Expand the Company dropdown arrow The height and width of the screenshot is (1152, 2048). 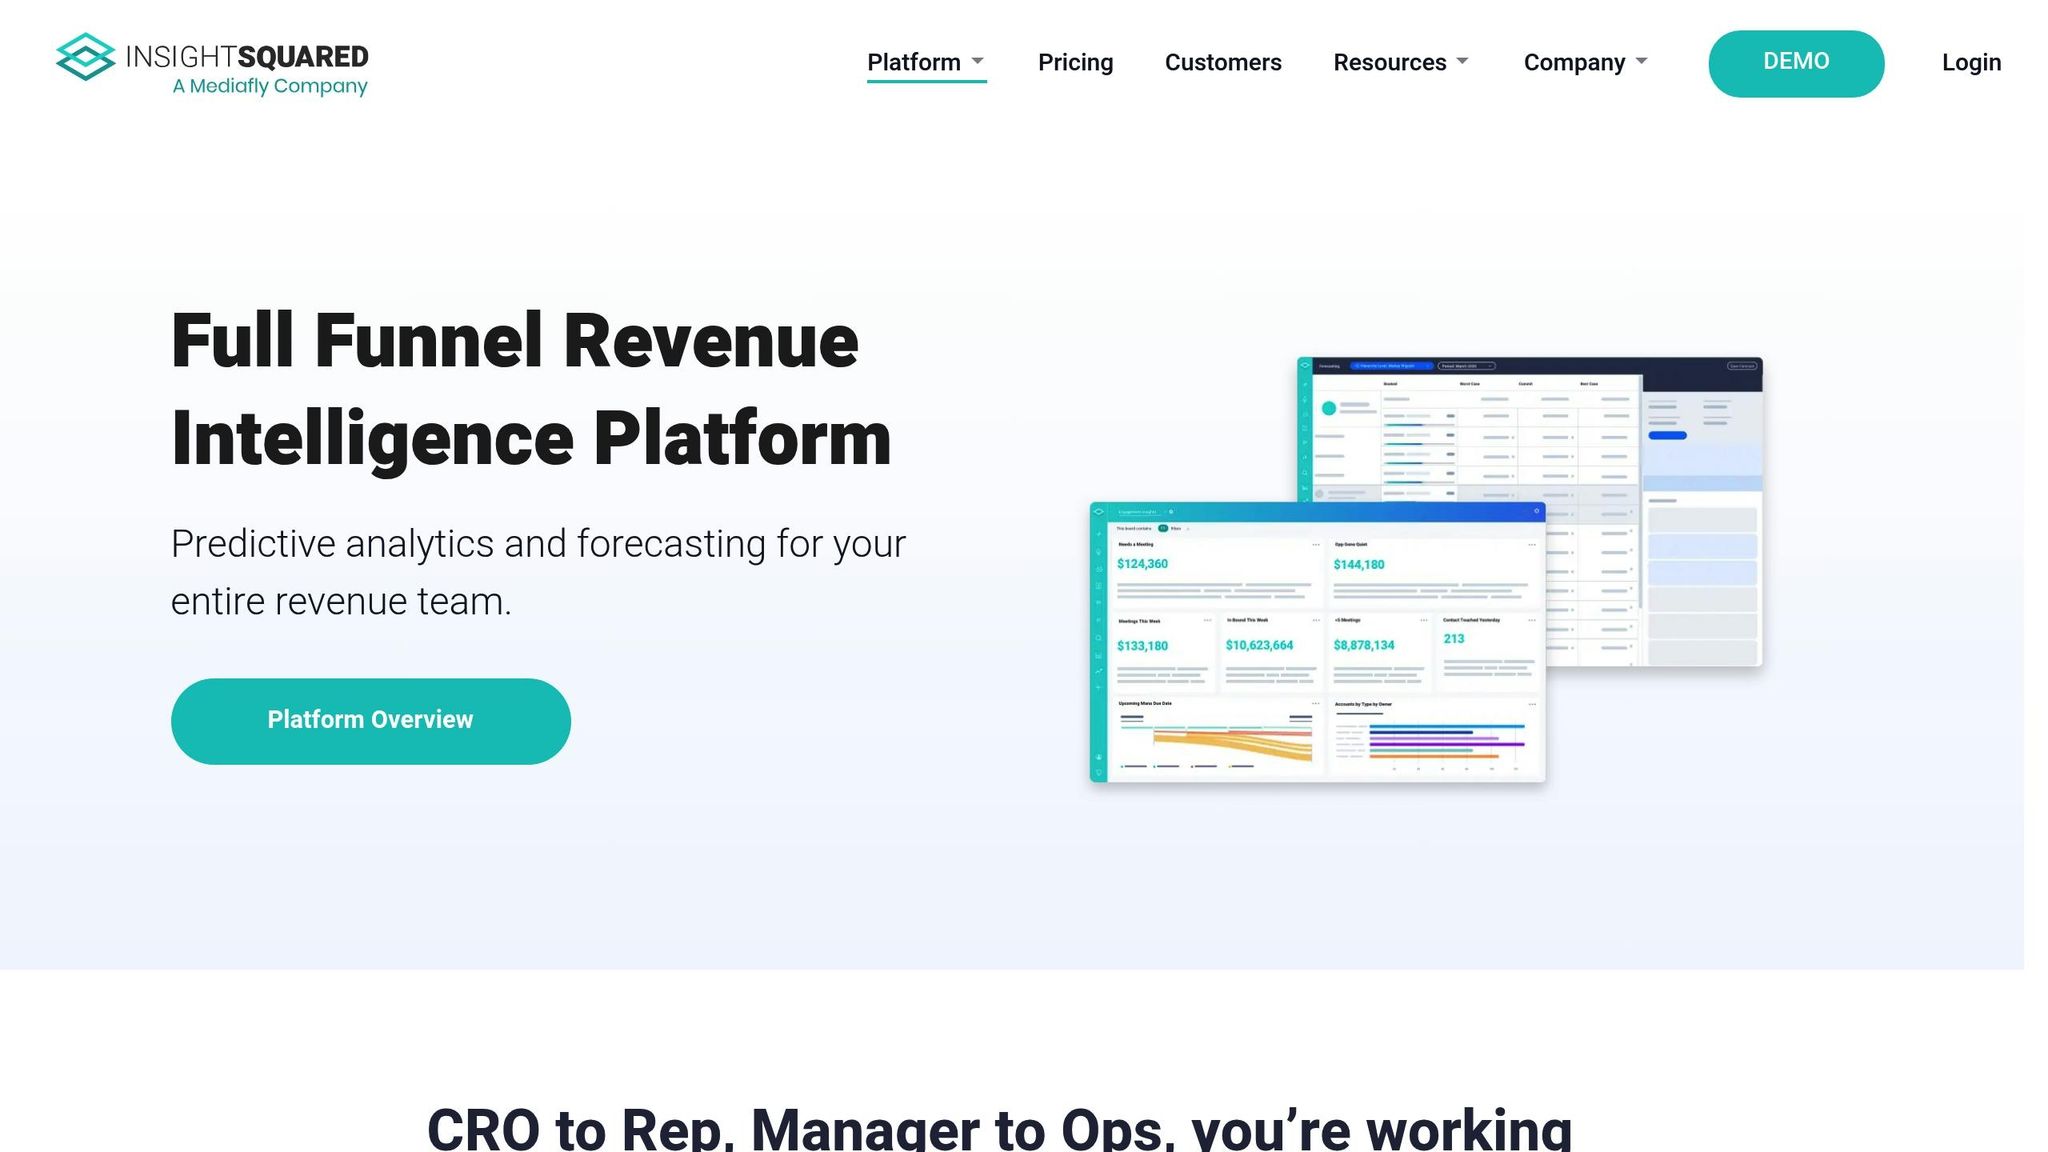1642,61
